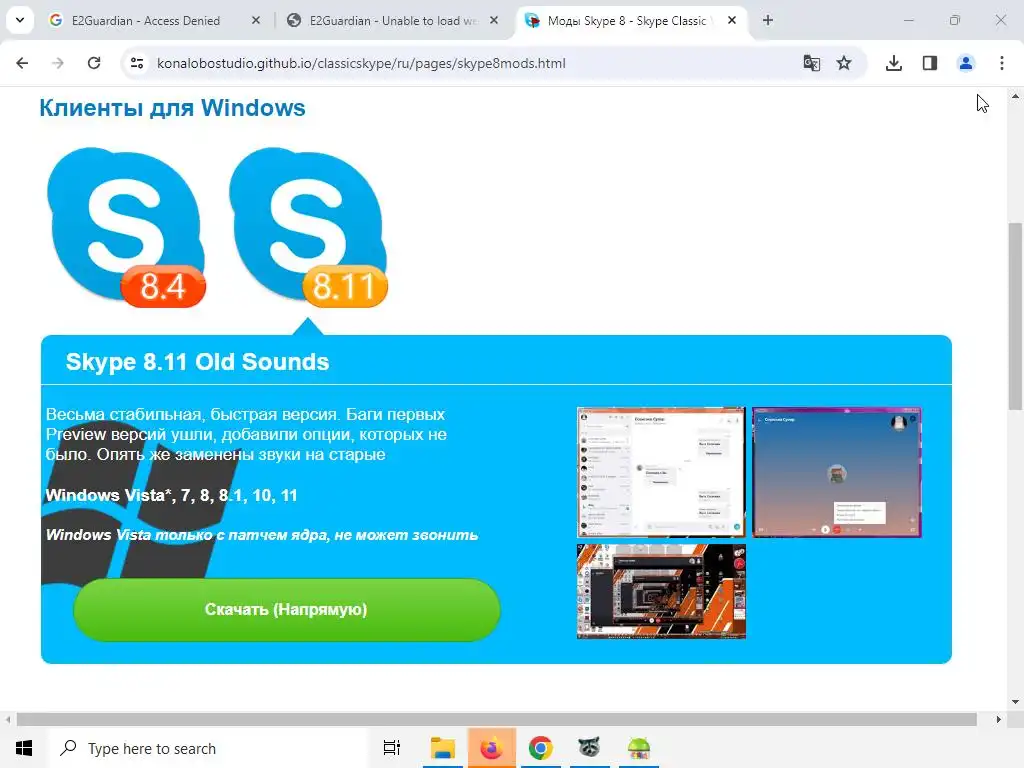
Task: Click the vertical scrollbar down arrow
Action: [x=1015, y=702]
